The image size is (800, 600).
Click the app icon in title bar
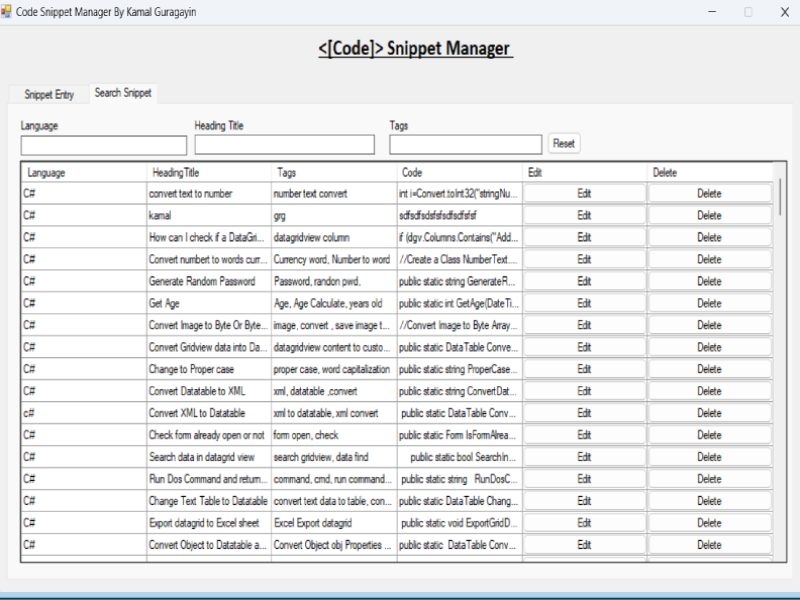point(7,10)
